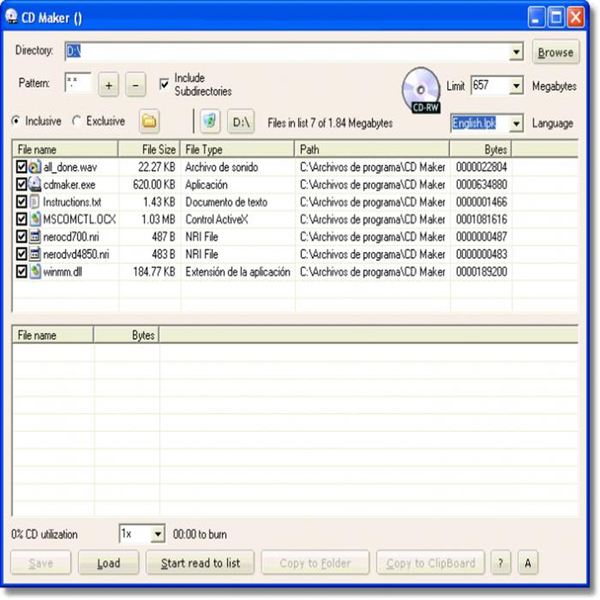The width and height of the screenshot is (600, 600).
Task: Minimize the CD Maker window
Action: pyautogui.click(x=536, y=17)
